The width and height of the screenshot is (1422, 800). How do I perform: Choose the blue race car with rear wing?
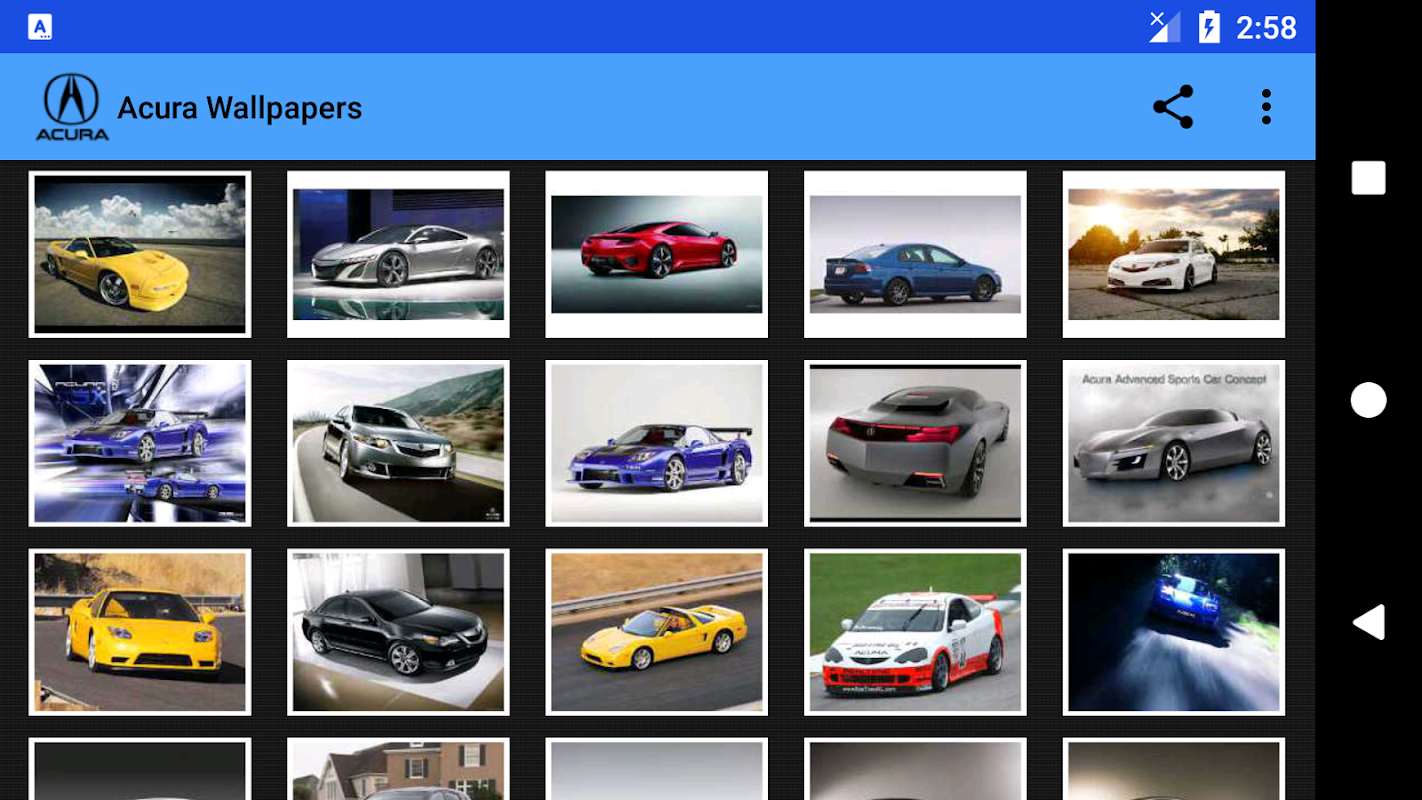(657, 443)
